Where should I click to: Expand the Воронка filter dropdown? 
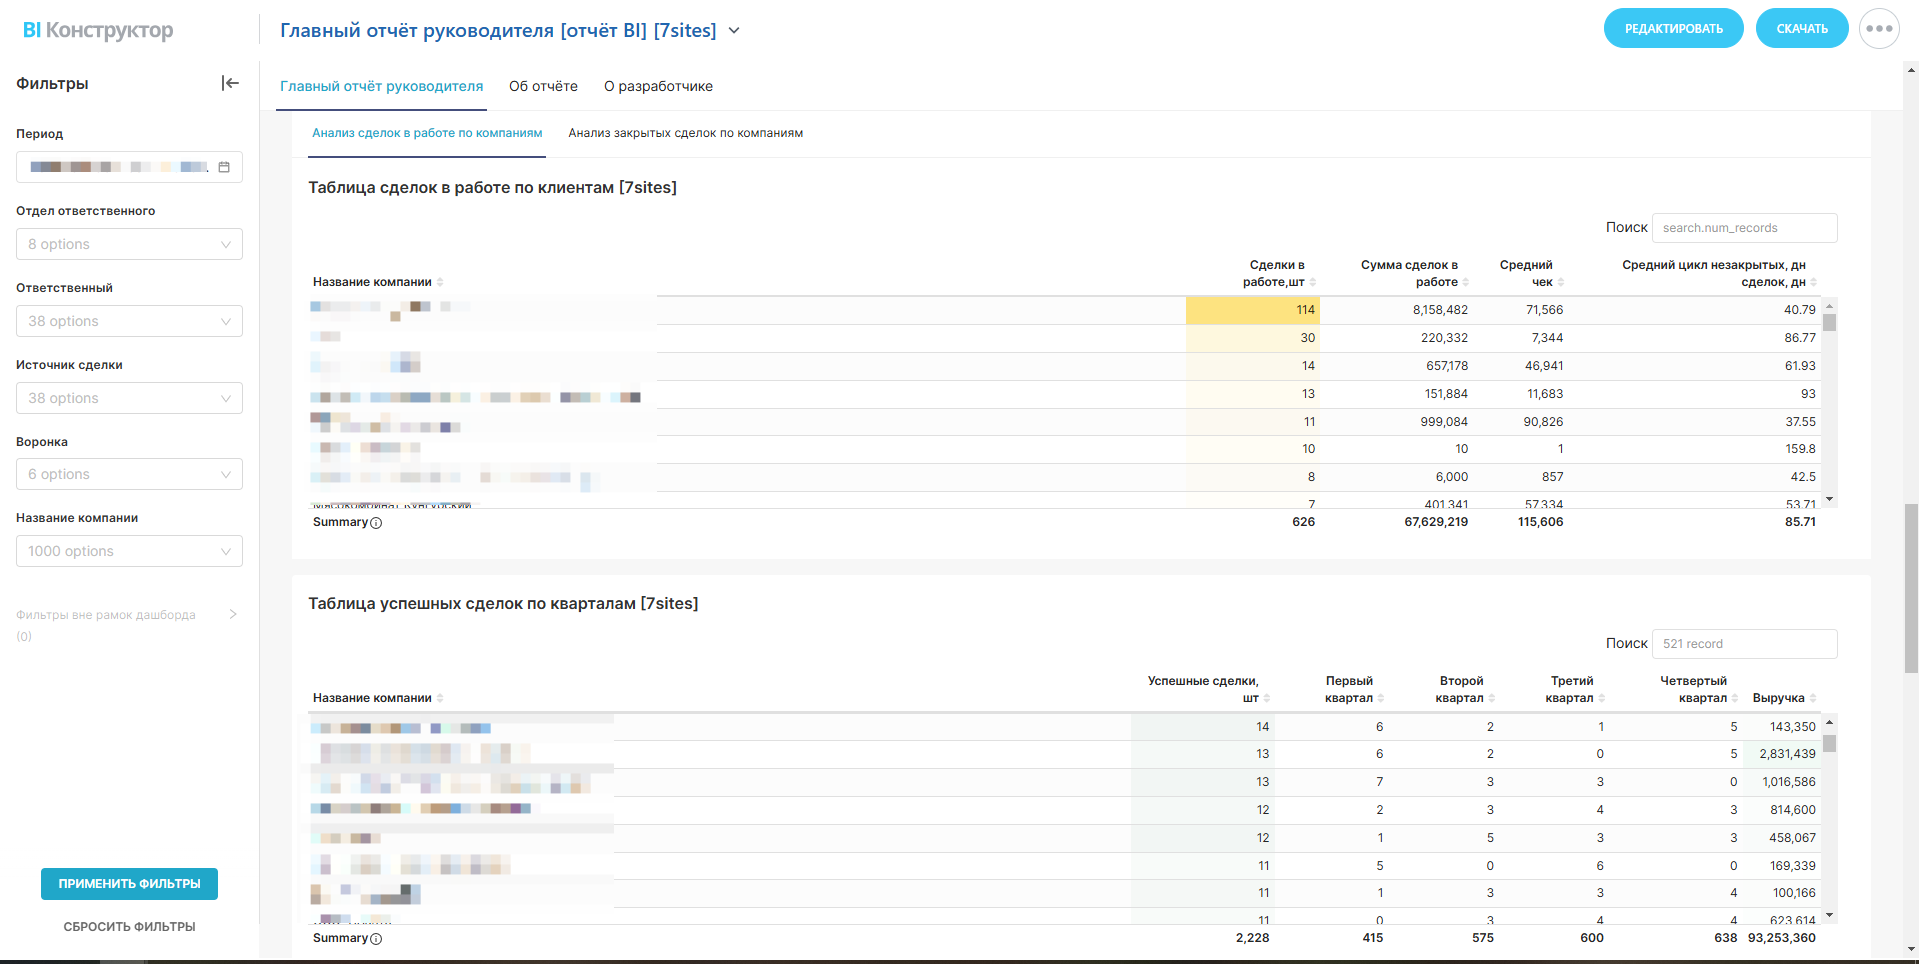[x=129, y=474]
